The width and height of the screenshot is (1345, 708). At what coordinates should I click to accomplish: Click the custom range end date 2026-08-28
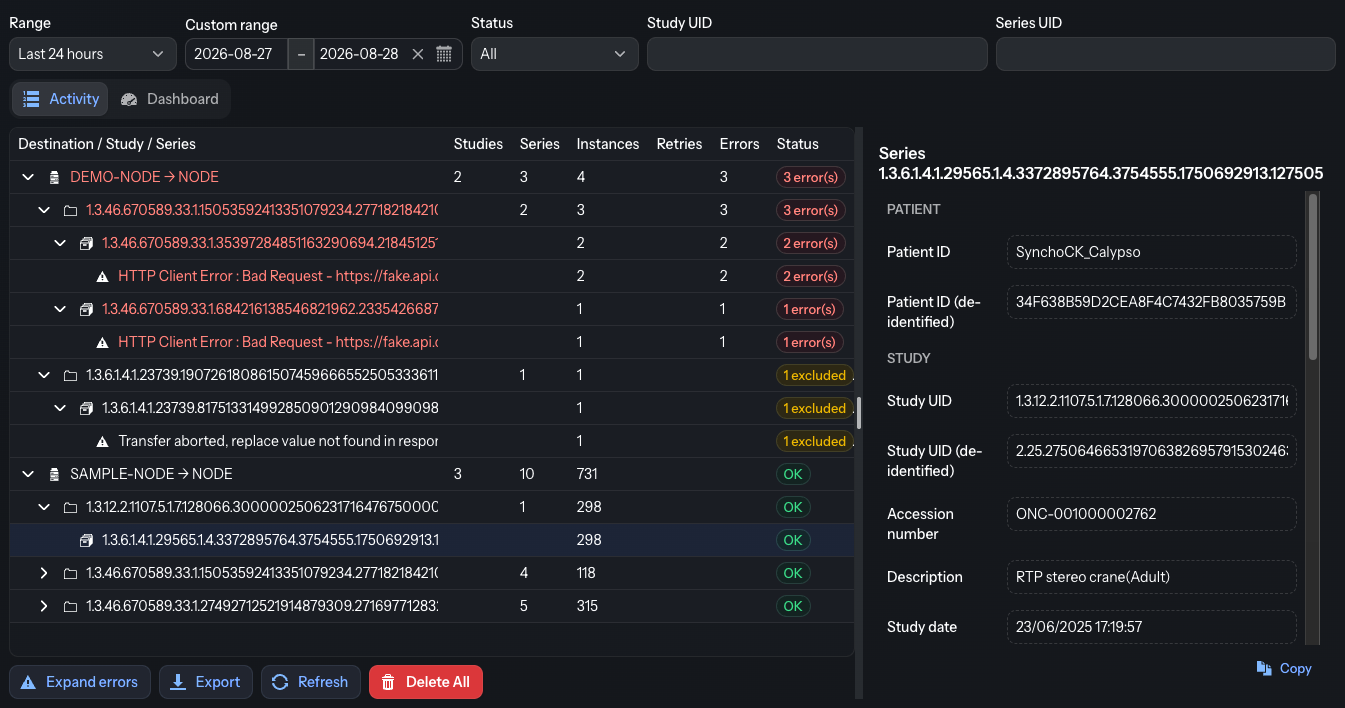point(359,54)
